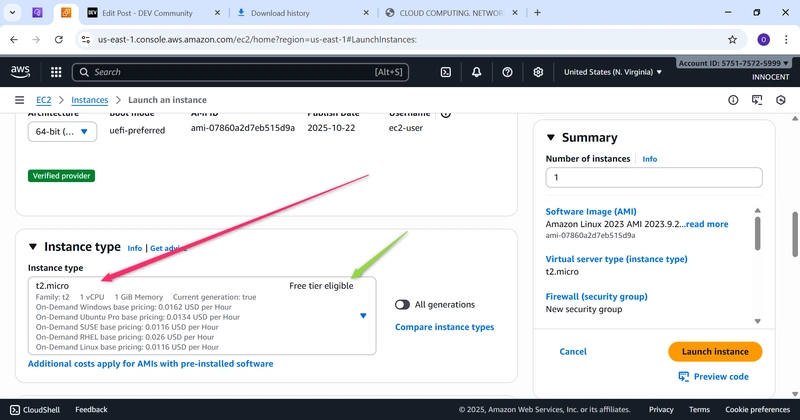The height and width of the screenshot is (420, 800).
Task: Switch to Download history tab
Action: click(280, 13)
